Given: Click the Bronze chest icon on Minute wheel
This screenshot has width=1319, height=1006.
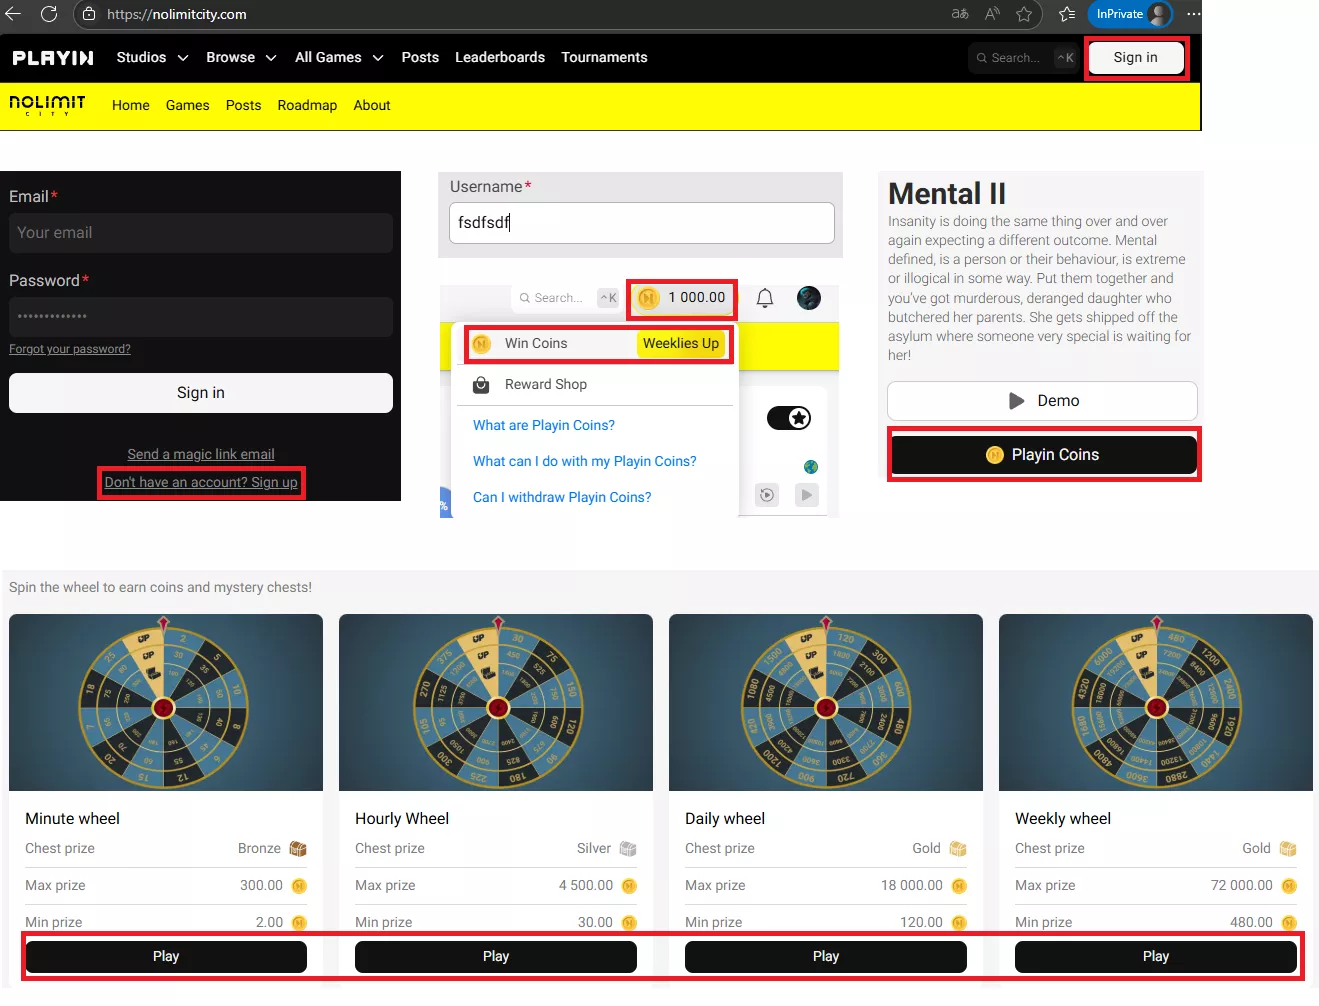Looking at the screenshot, I should click(298, 849).
